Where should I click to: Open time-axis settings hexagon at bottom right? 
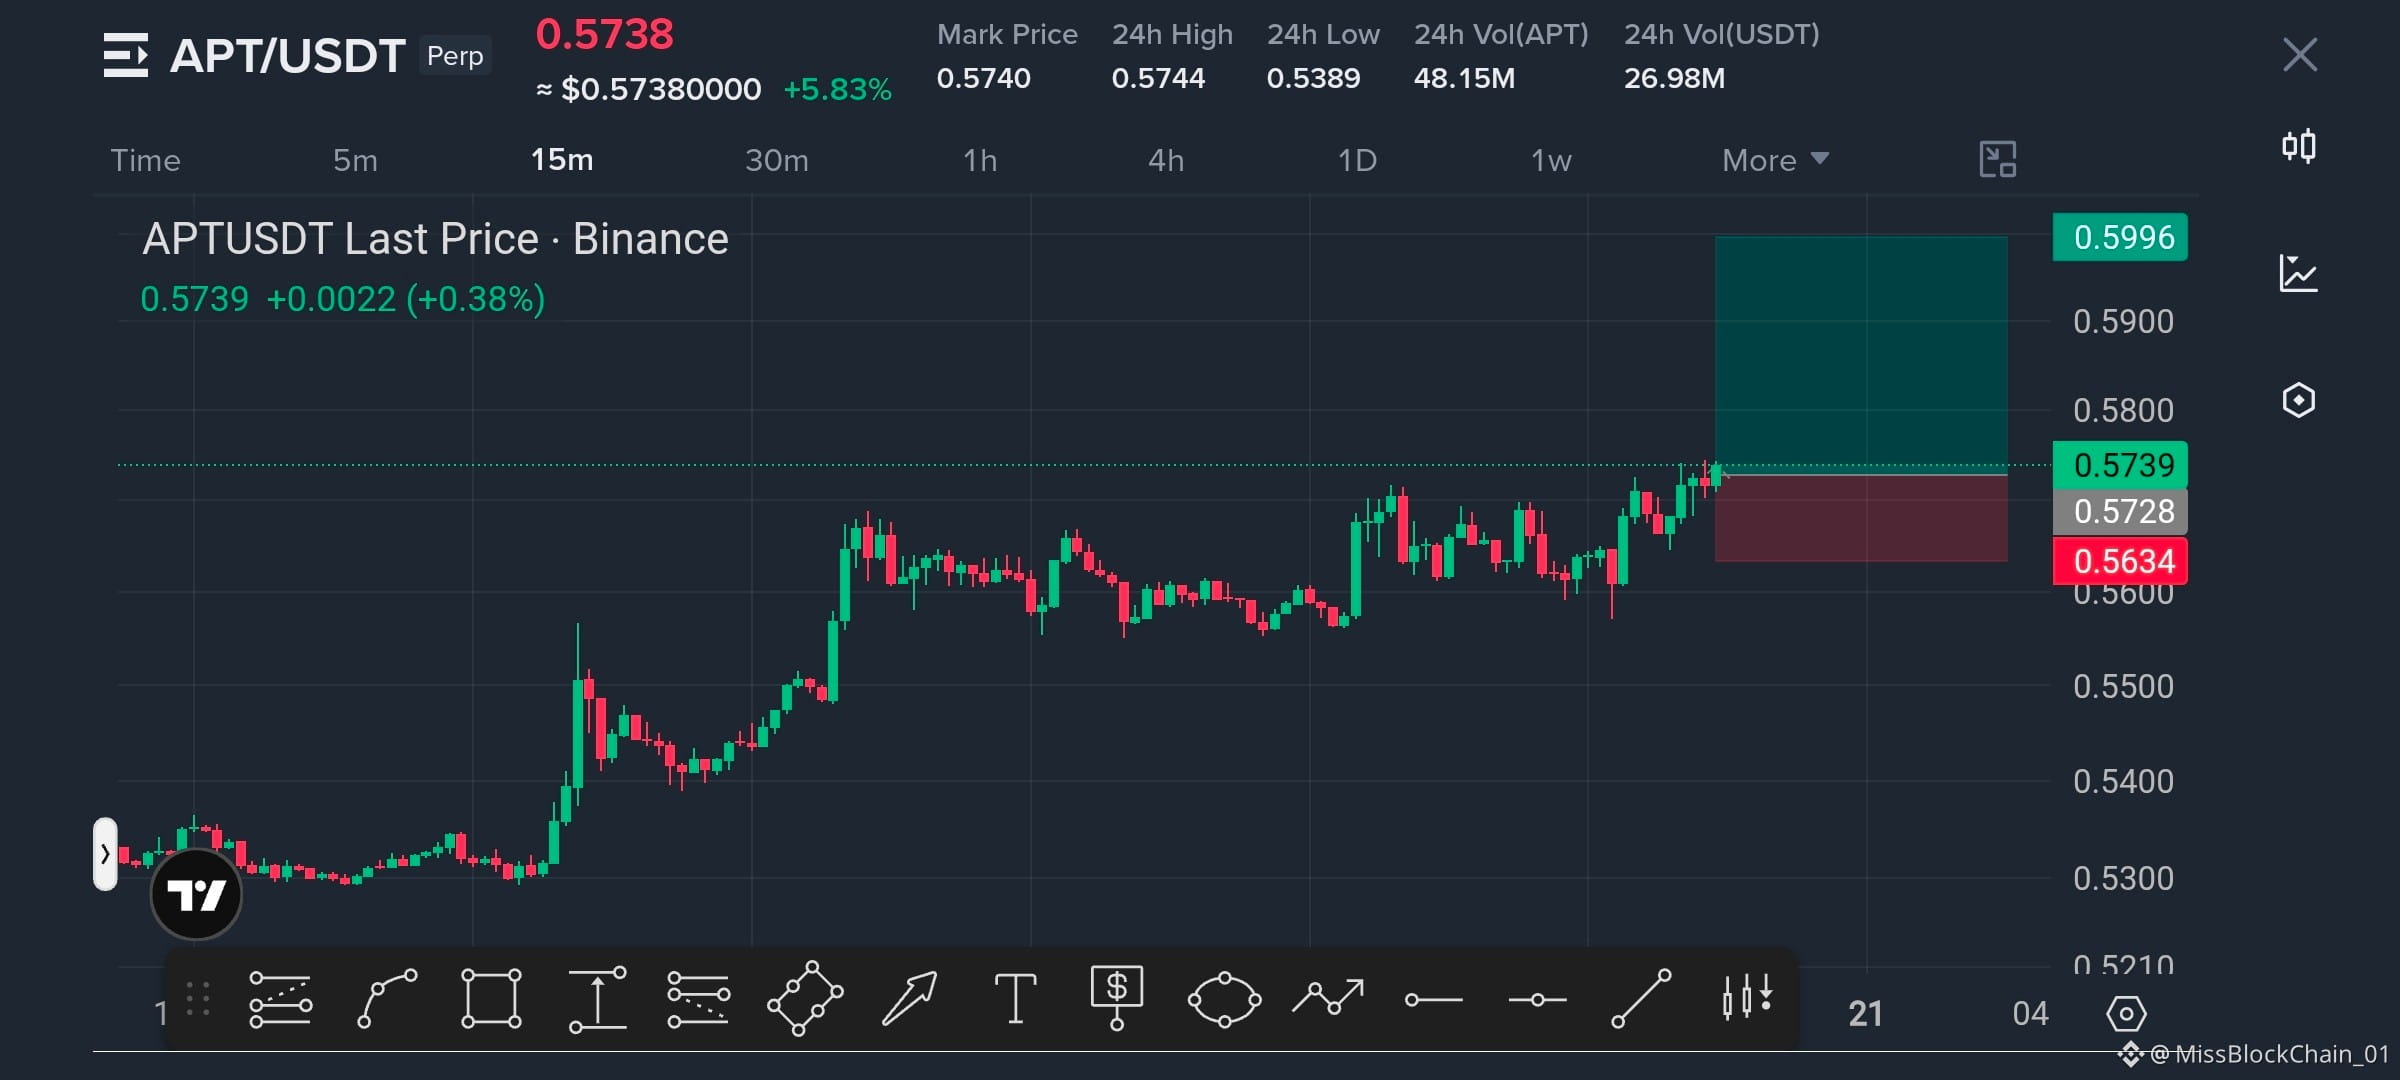click(x=2126, y=1014)
